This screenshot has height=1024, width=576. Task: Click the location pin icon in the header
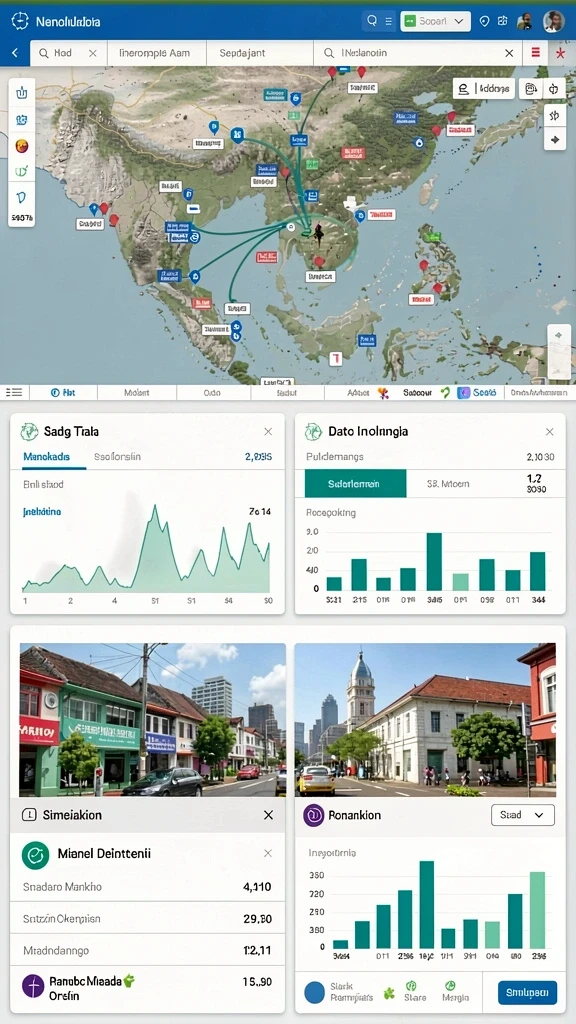point(484,21)
